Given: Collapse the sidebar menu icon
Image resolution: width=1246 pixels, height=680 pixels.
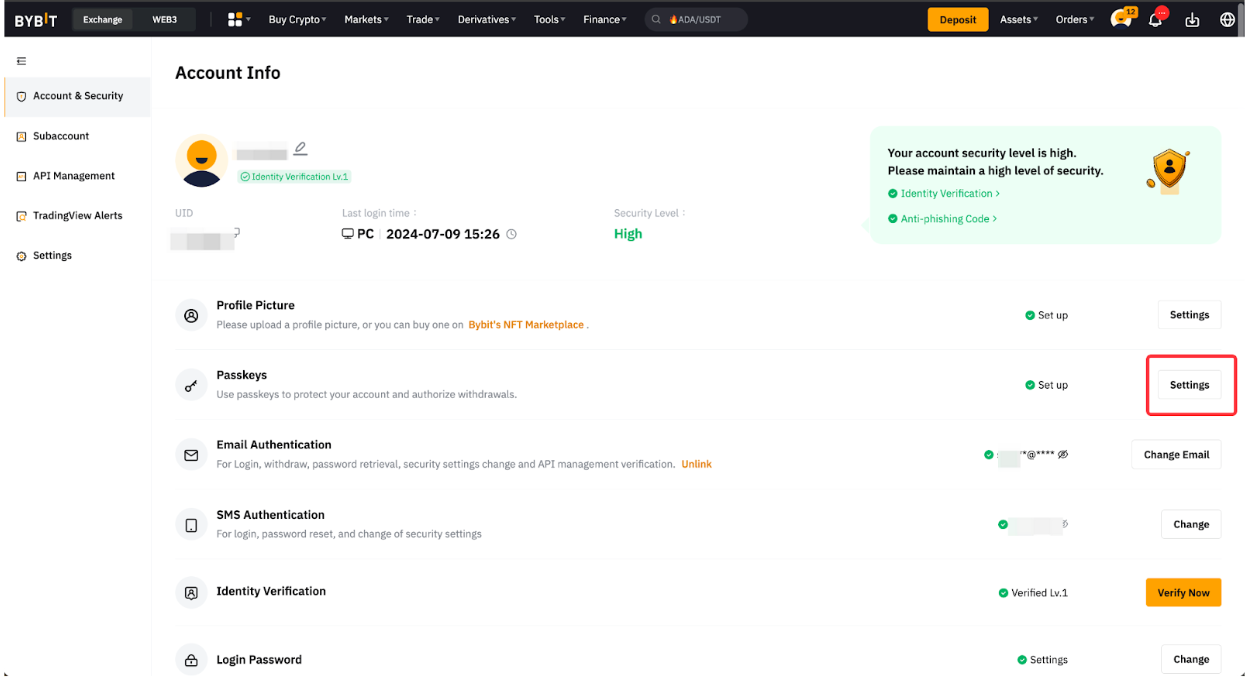Looking at the screenshot, I should coord(21,61).
